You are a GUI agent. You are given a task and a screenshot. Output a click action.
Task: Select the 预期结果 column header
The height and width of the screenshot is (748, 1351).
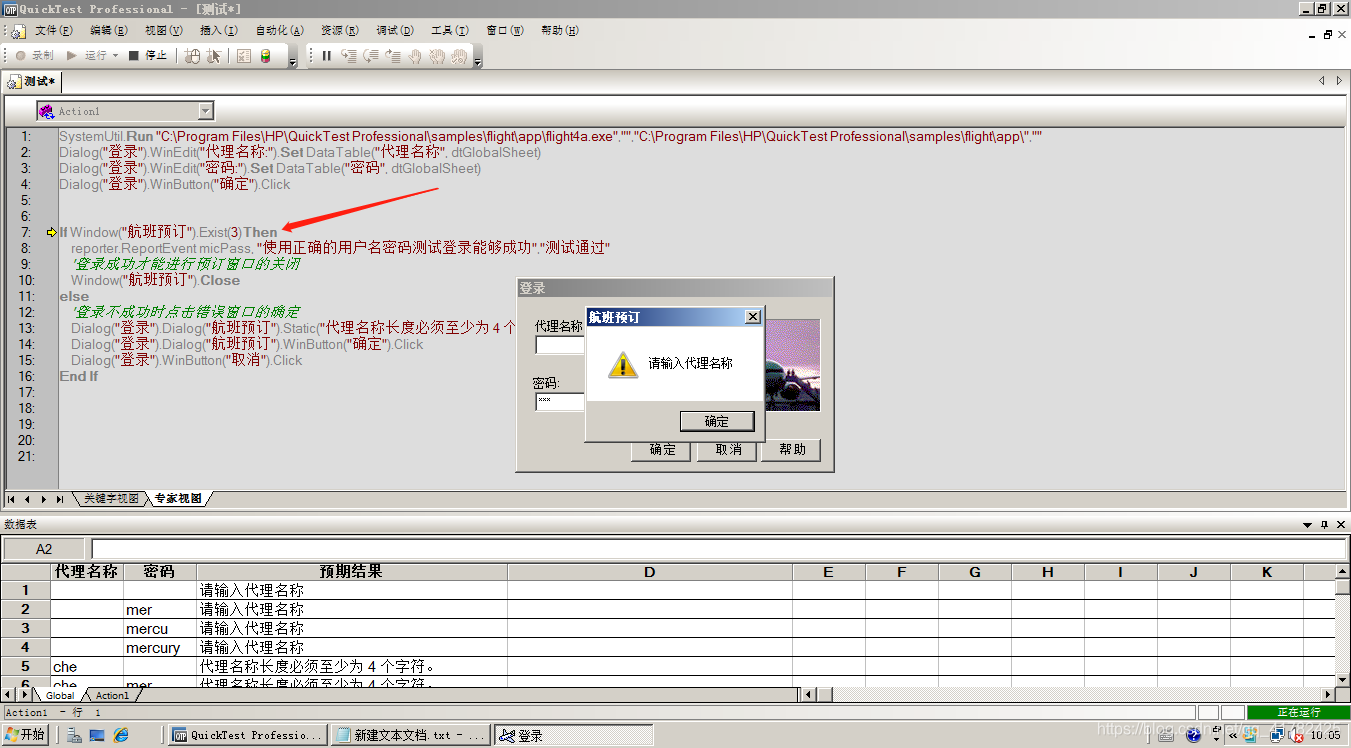[x=352, y=572]
